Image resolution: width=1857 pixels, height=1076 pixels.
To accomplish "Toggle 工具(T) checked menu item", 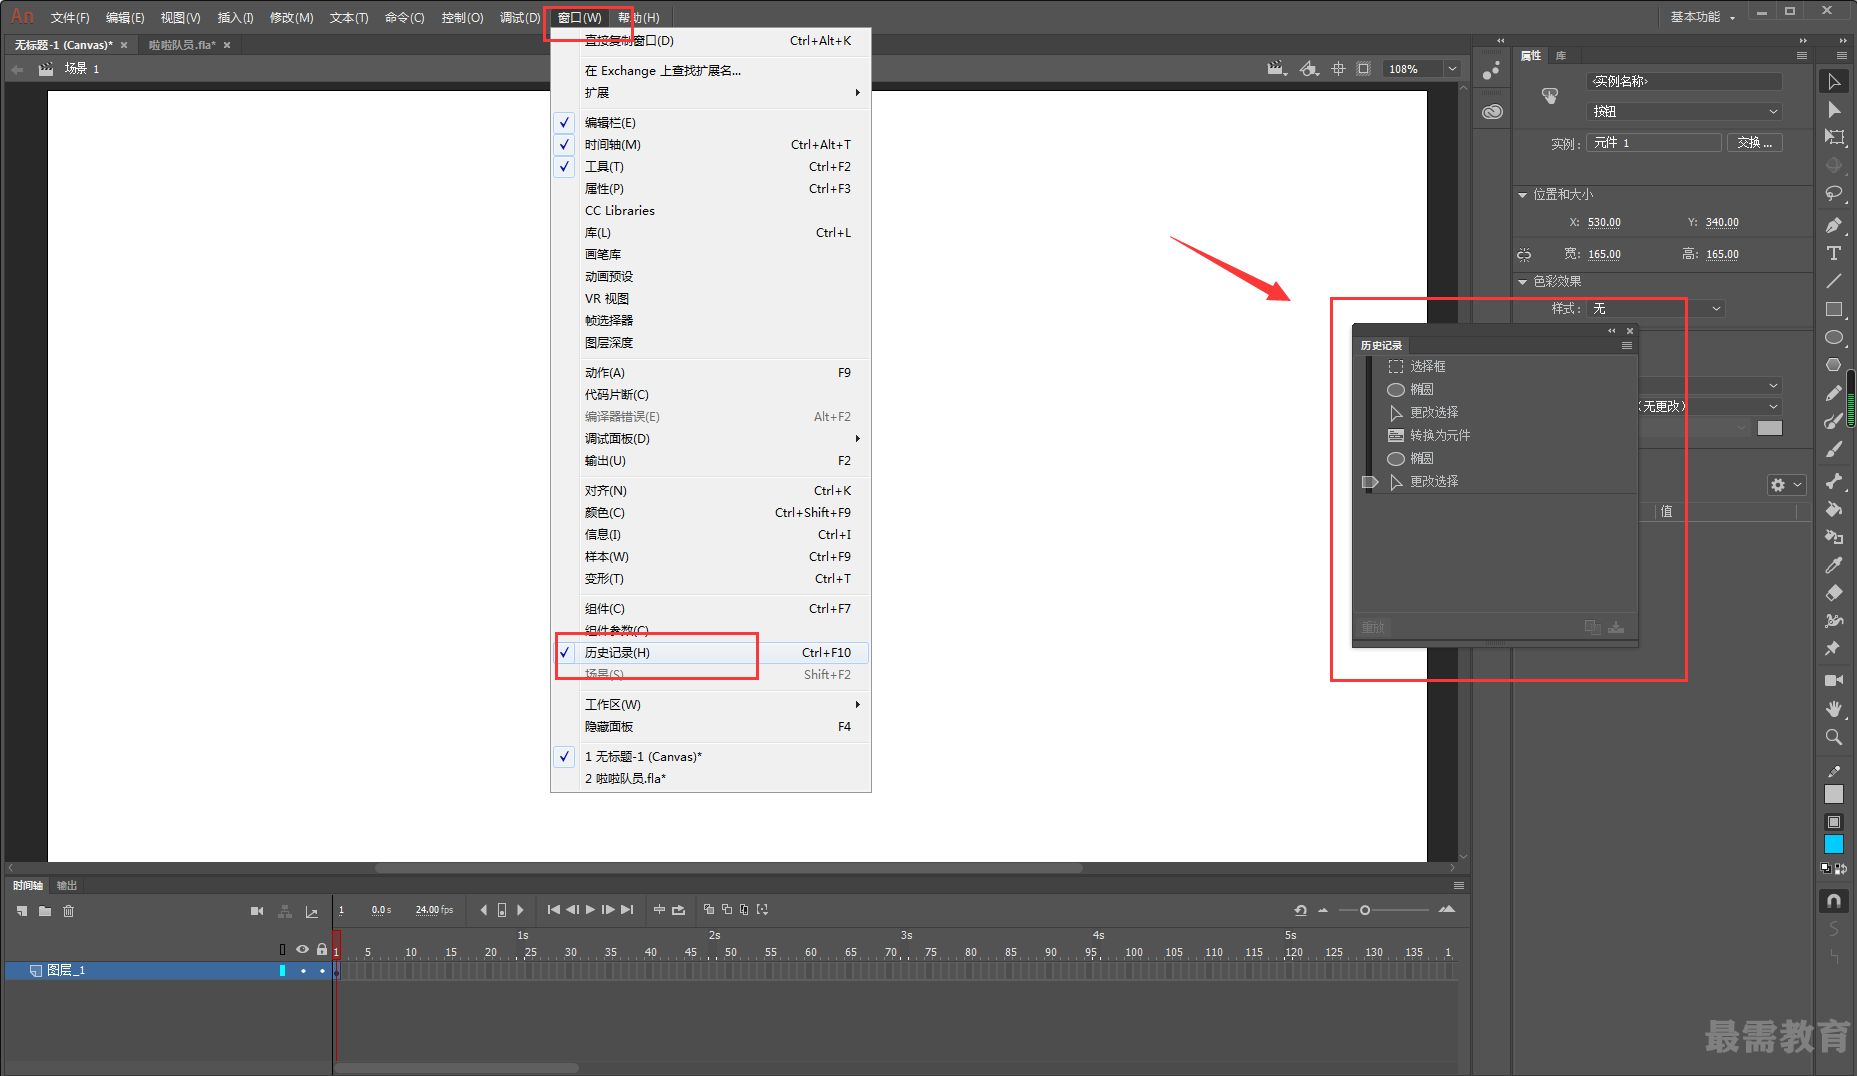I will [x=711, y=167].
